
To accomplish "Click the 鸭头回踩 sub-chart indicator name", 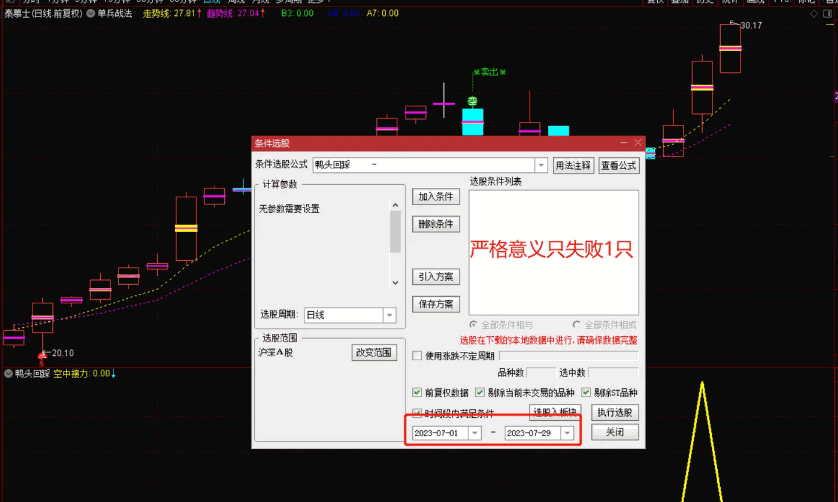I will point(33,374).
